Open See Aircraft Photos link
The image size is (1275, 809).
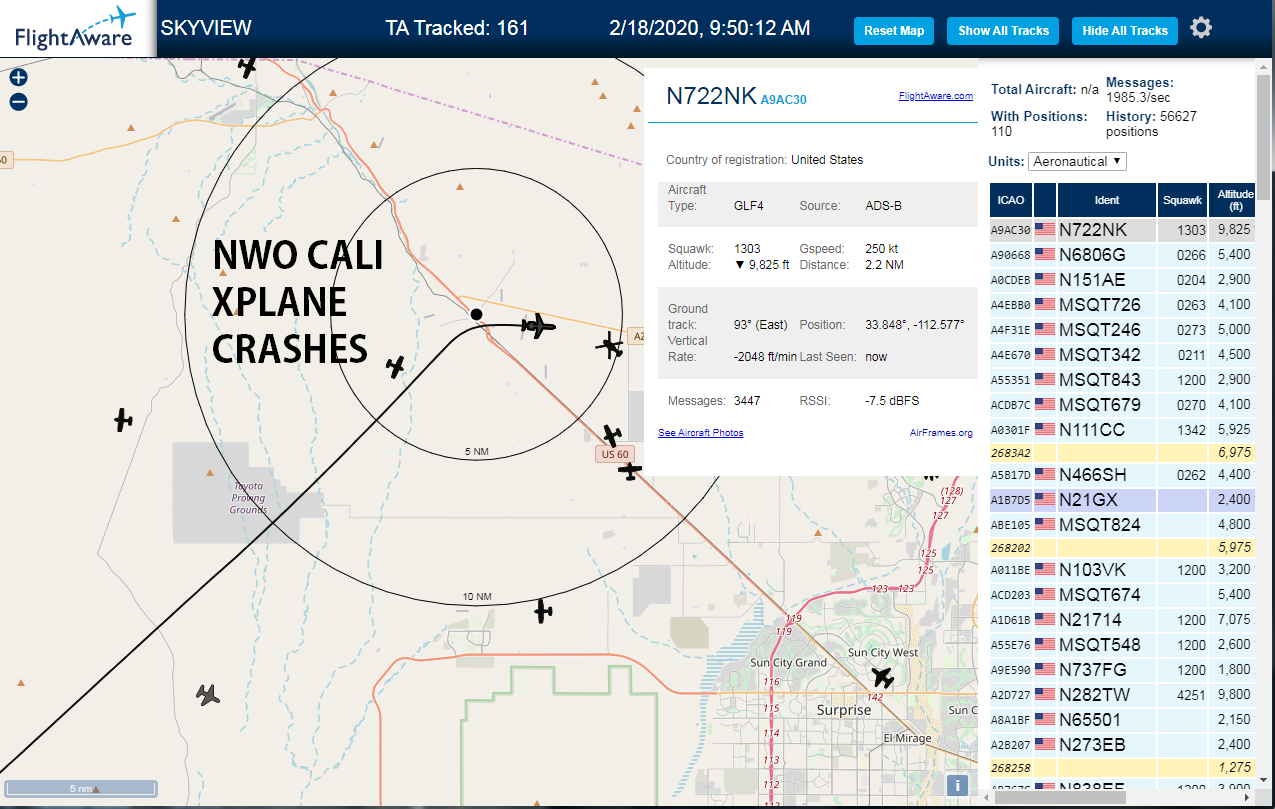coord(701,433)
